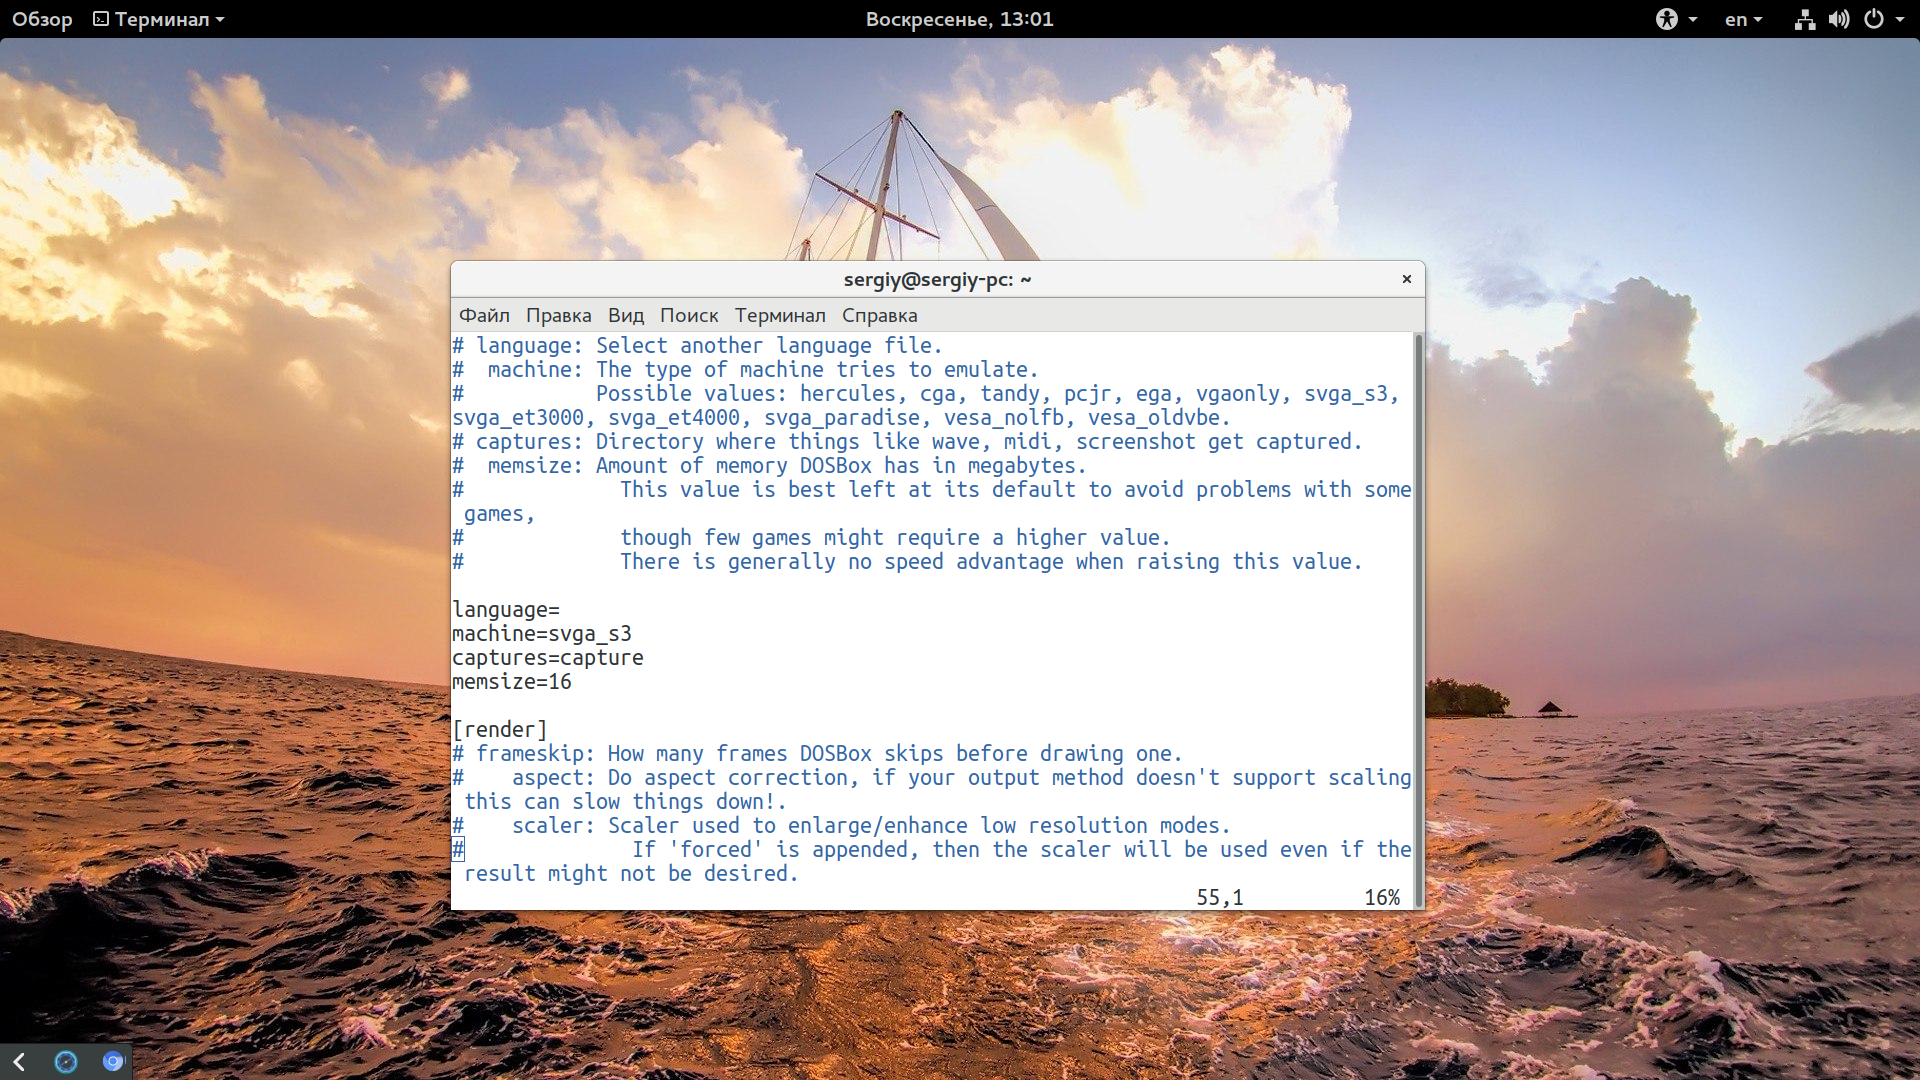
Task: Click the terminal title sergiy@sergiy-pc: ~
Action: pyautogui.click(x=937, y=279)
